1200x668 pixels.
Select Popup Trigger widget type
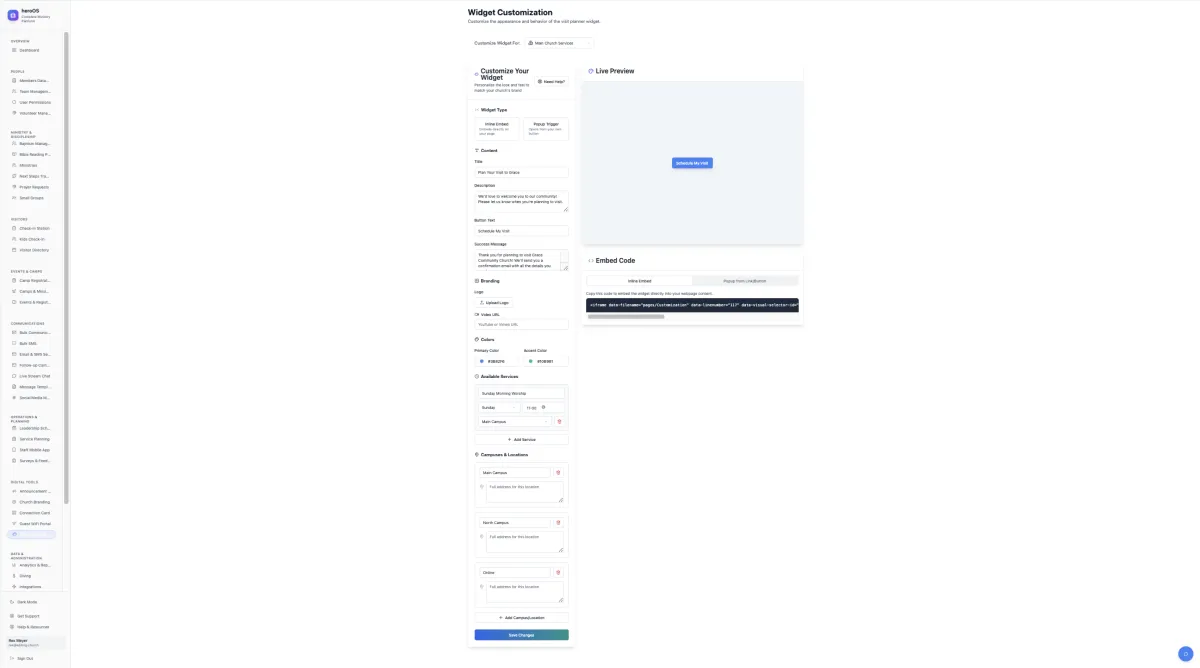coord(545,128)
